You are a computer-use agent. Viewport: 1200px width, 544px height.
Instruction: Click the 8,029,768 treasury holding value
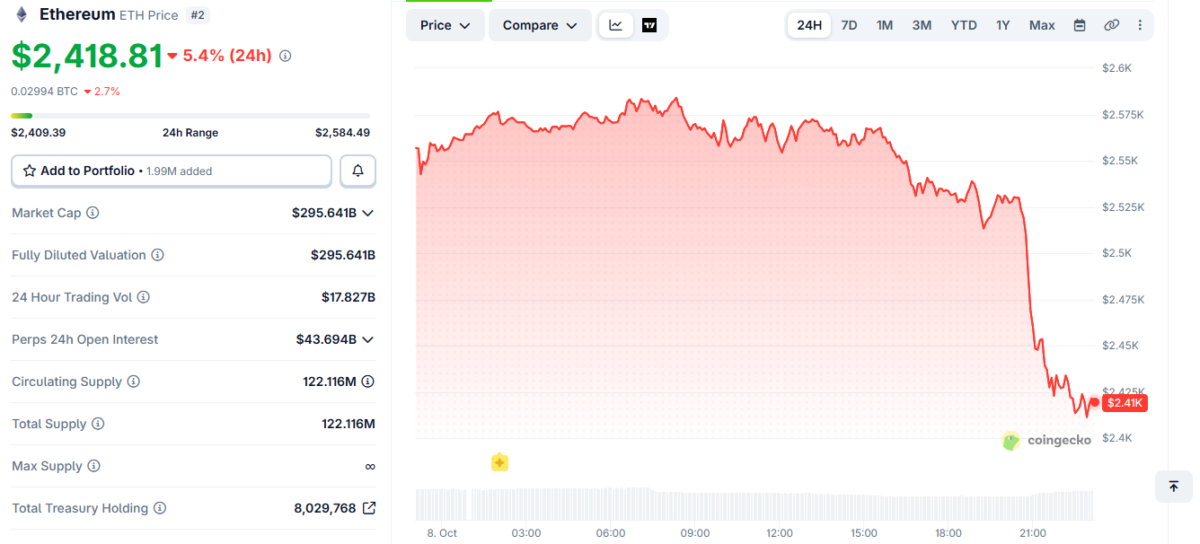325,508
